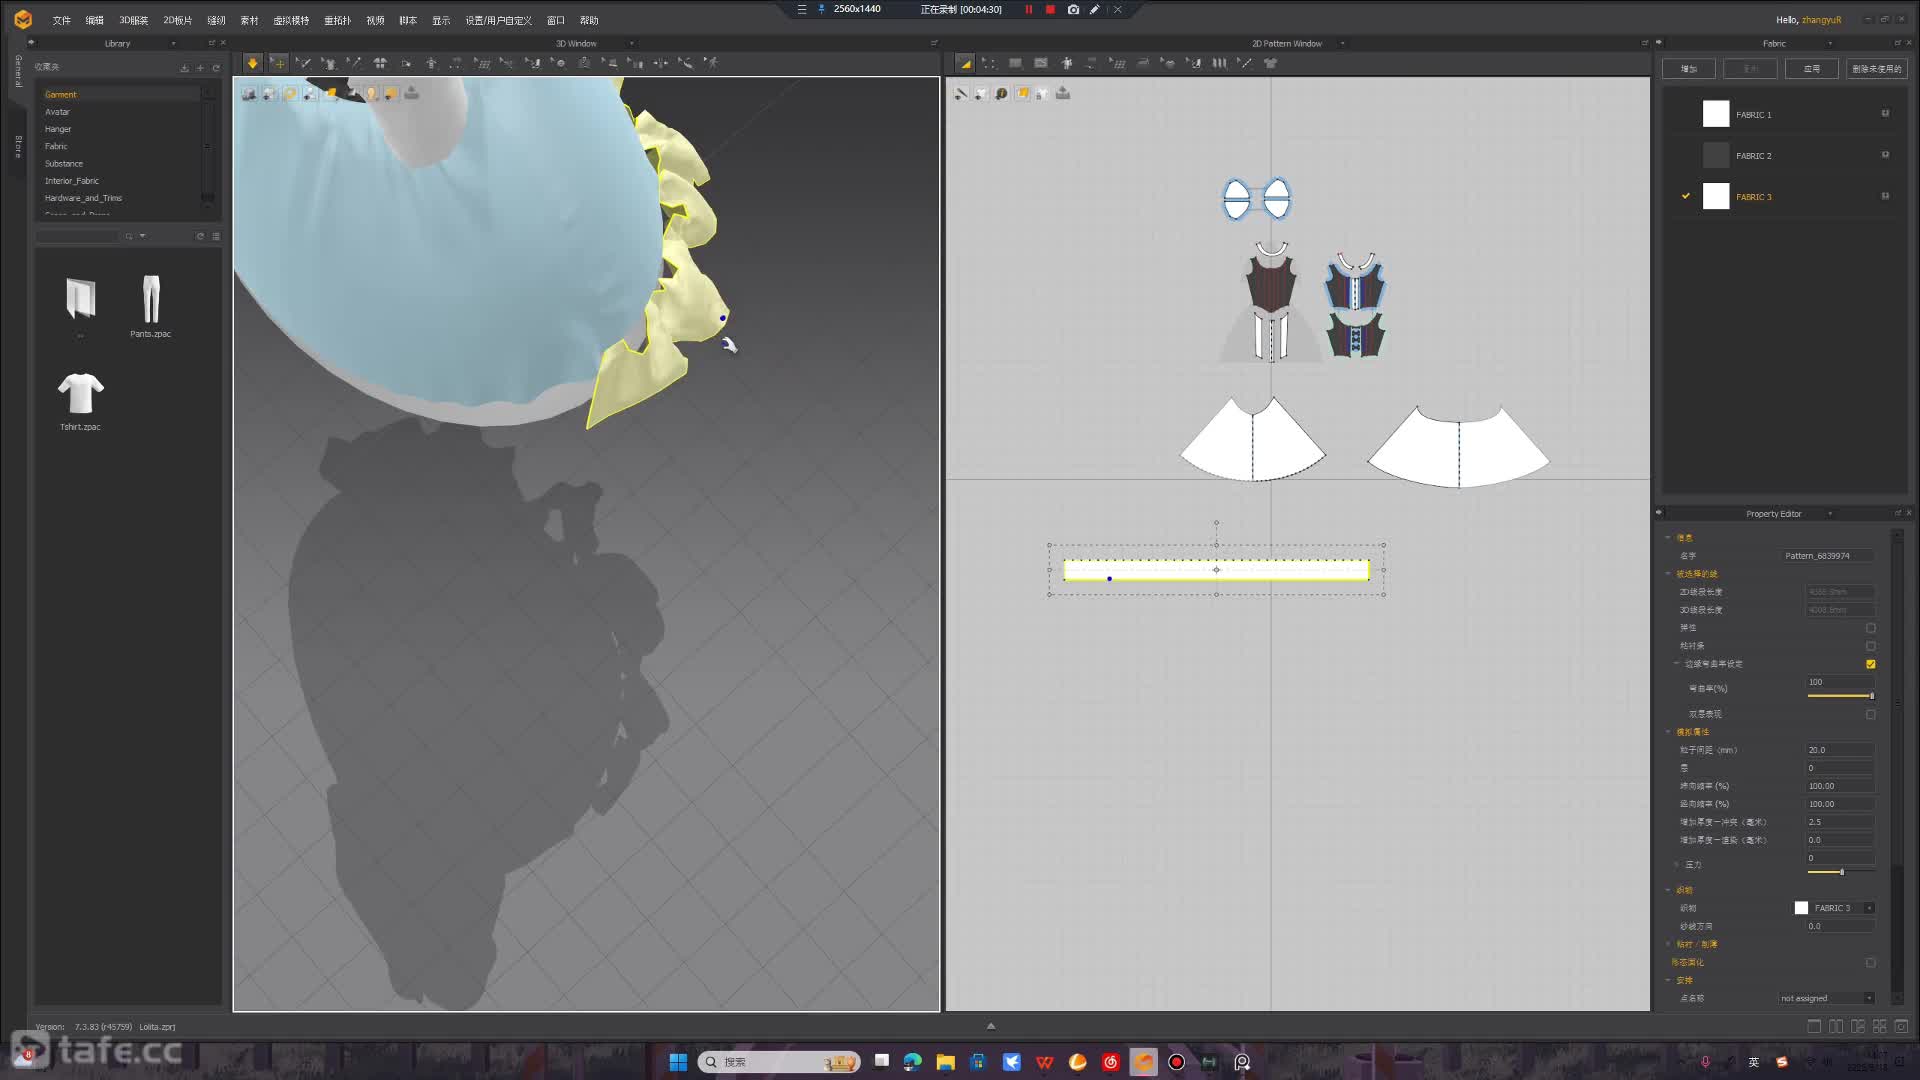Adjust the 压力 pressure slider
Viewport: 1920px width, 1080px height.
(x=1840, y=872)
